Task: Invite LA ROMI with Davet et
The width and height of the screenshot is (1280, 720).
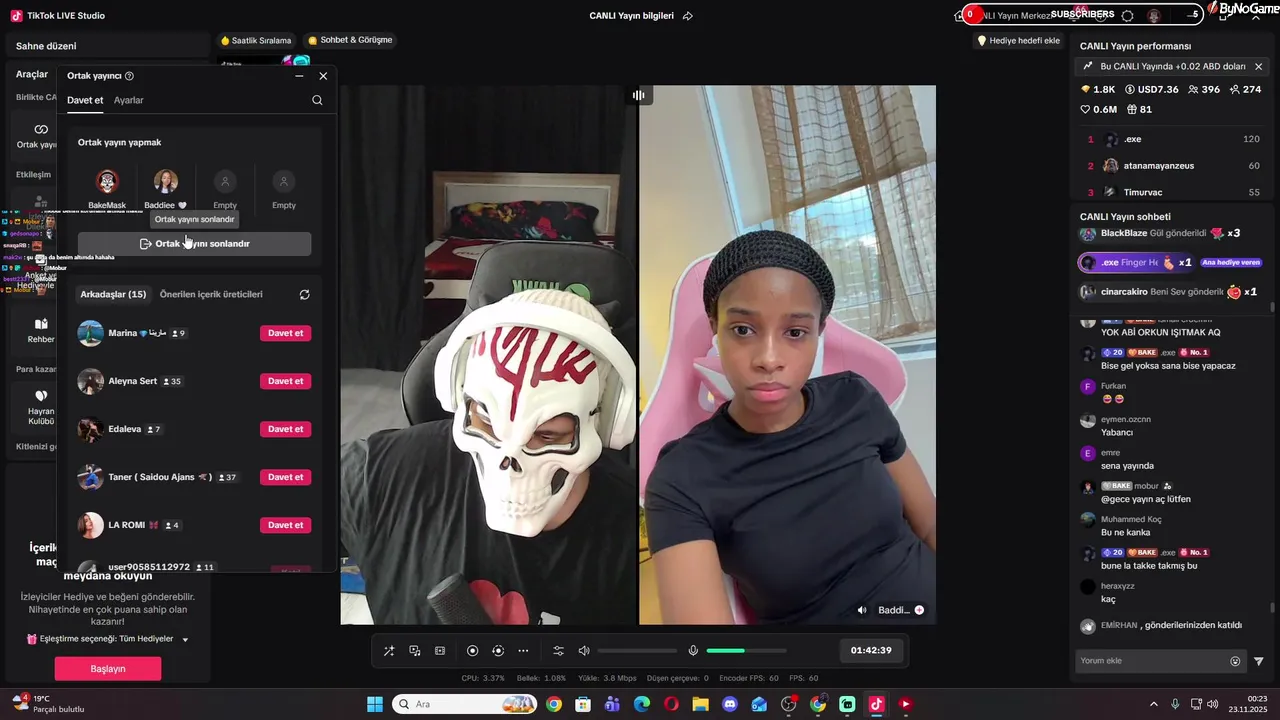Action: pyautogui.click(x=285, y=525)
